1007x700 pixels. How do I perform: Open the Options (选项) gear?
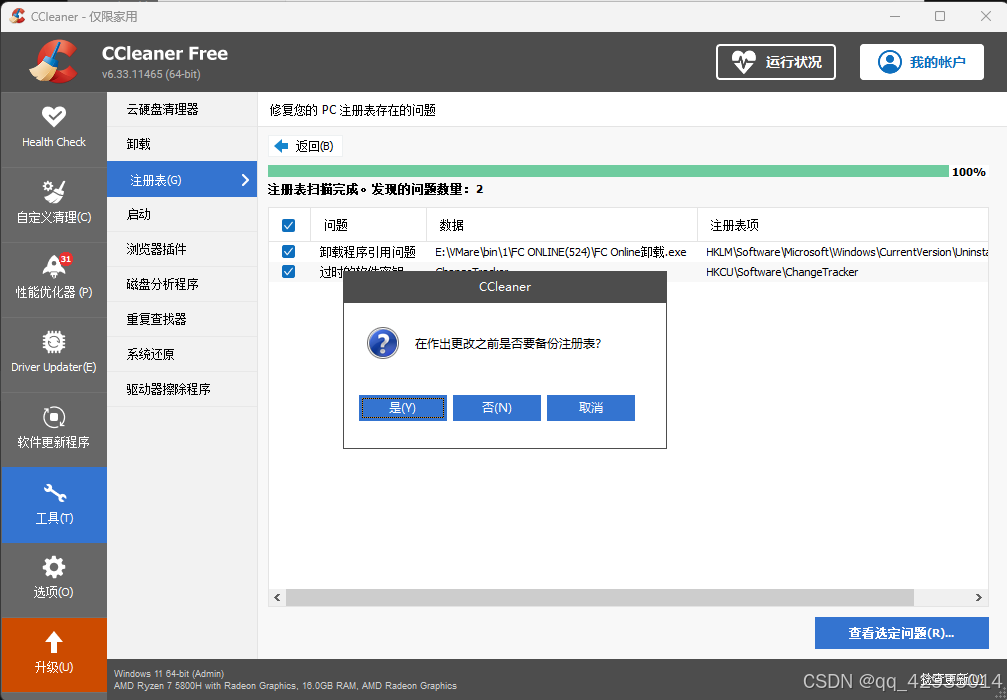[54, 580]
